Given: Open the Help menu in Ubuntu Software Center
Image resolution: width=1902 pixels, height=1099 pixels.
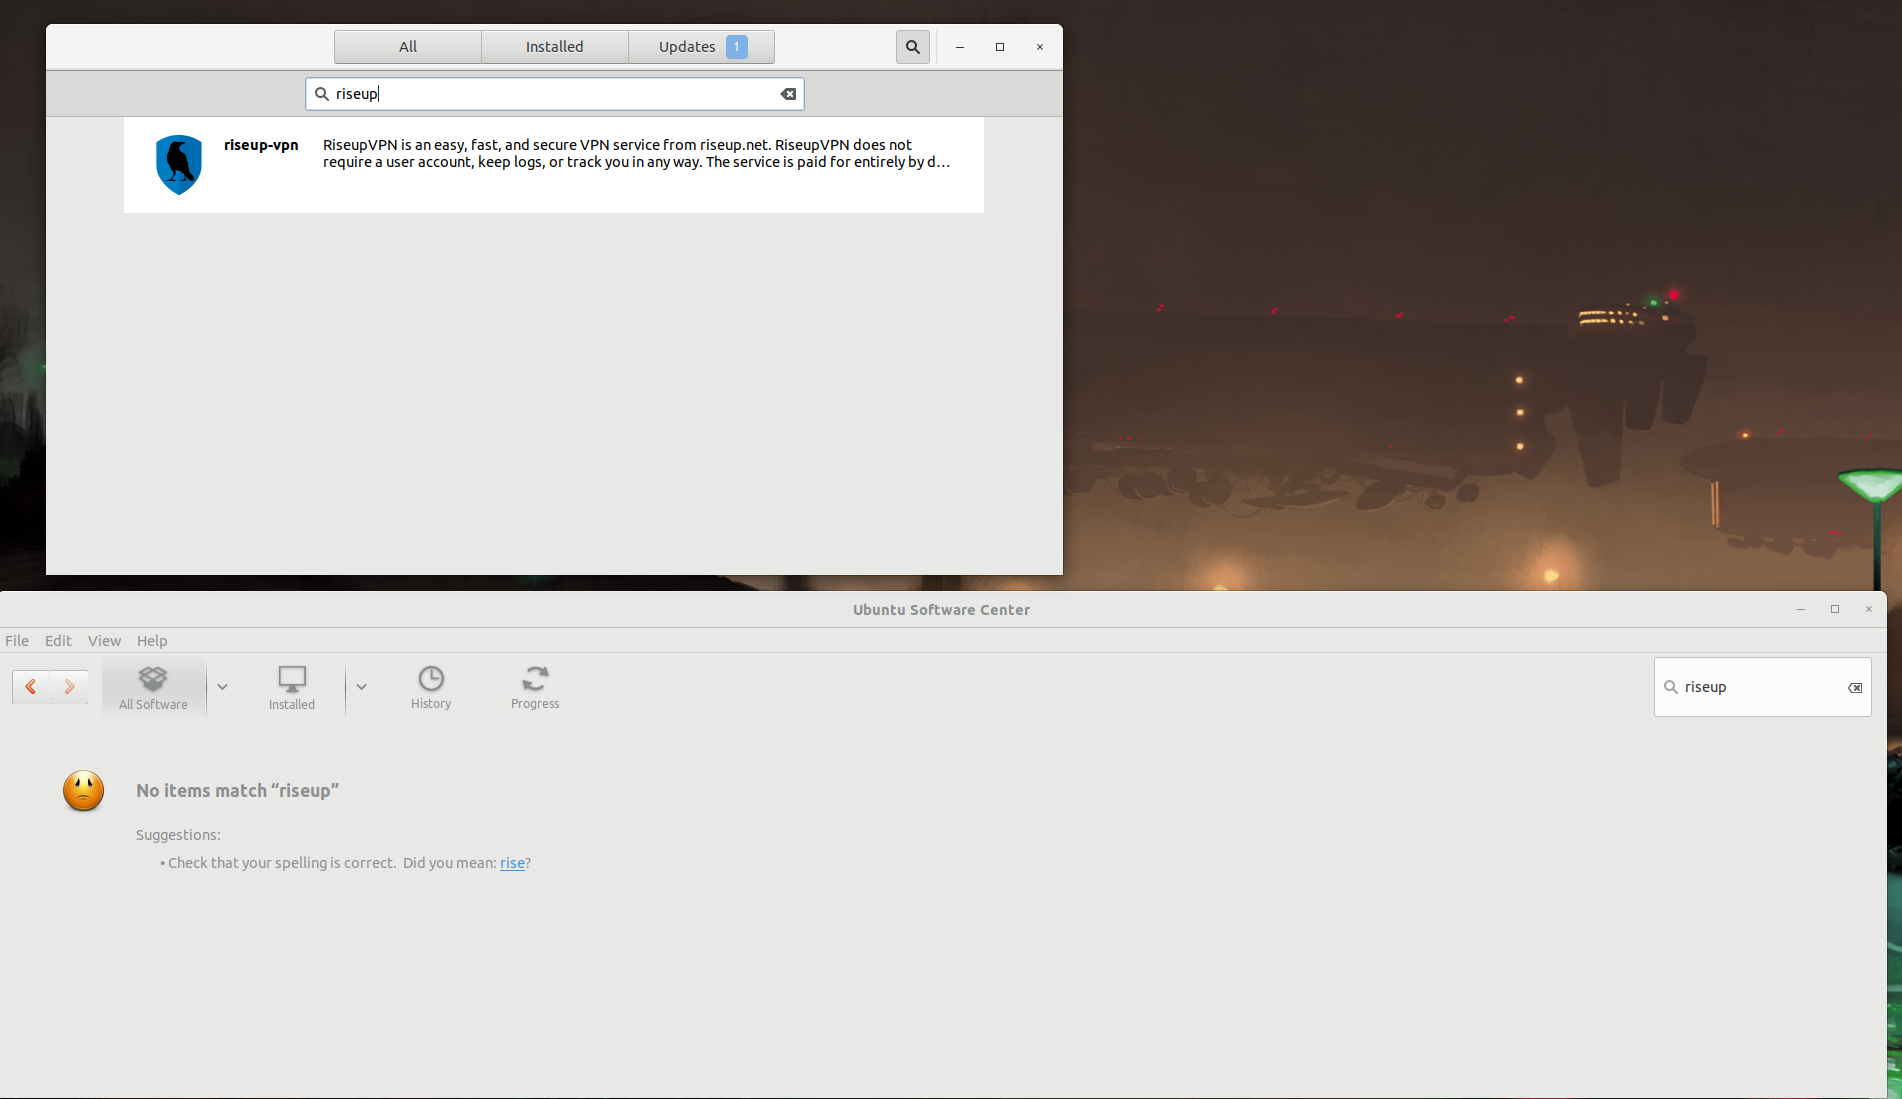Looking at the screenshot, I should [152, 641].
